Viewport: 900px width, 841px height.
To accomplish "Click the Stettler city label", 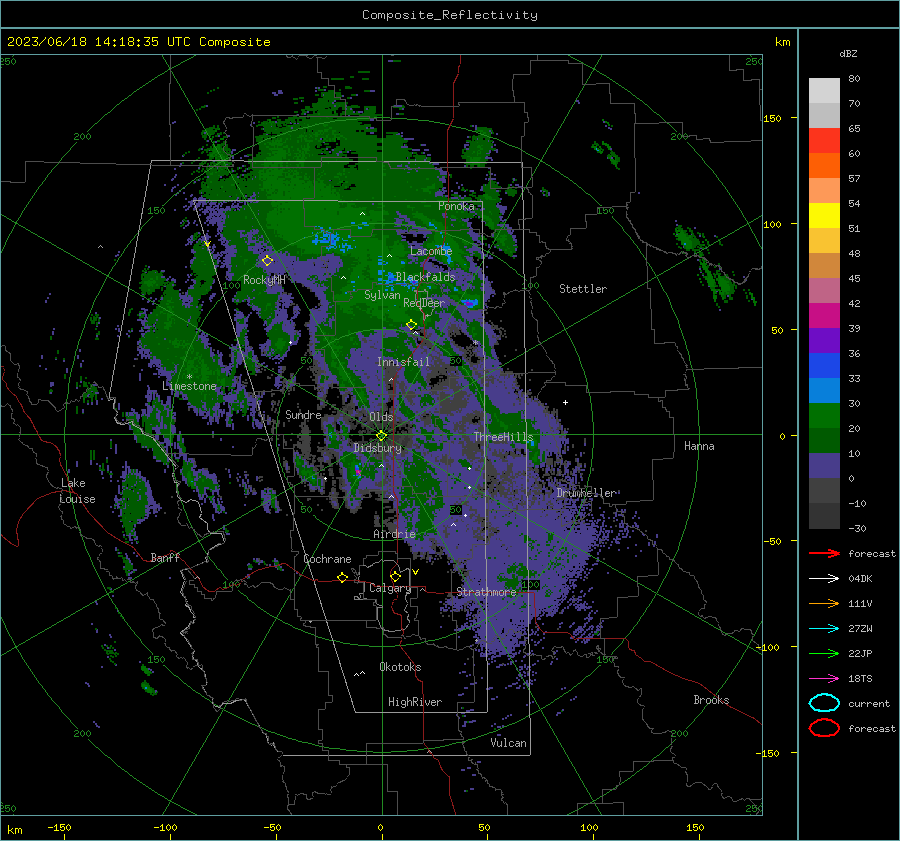I will coord(583,289).
